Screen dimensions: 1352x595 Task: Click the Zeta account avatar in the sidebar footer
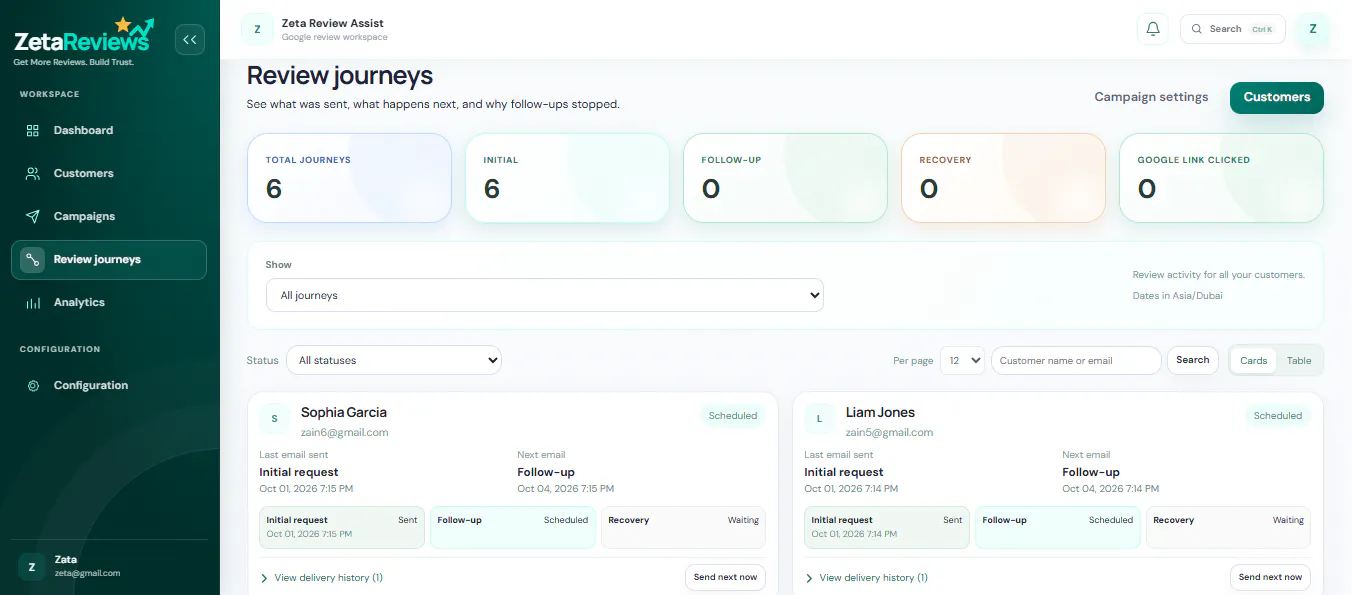point(32,567)
